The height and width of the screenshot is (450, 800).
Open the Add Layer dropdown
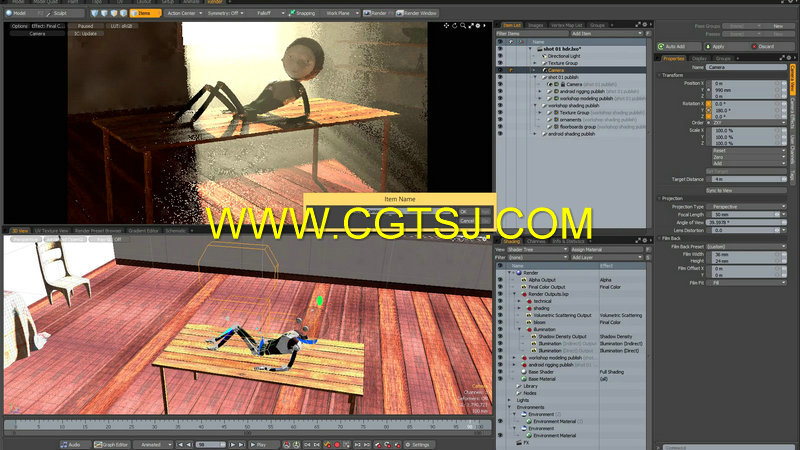click(x=607, y=258)
